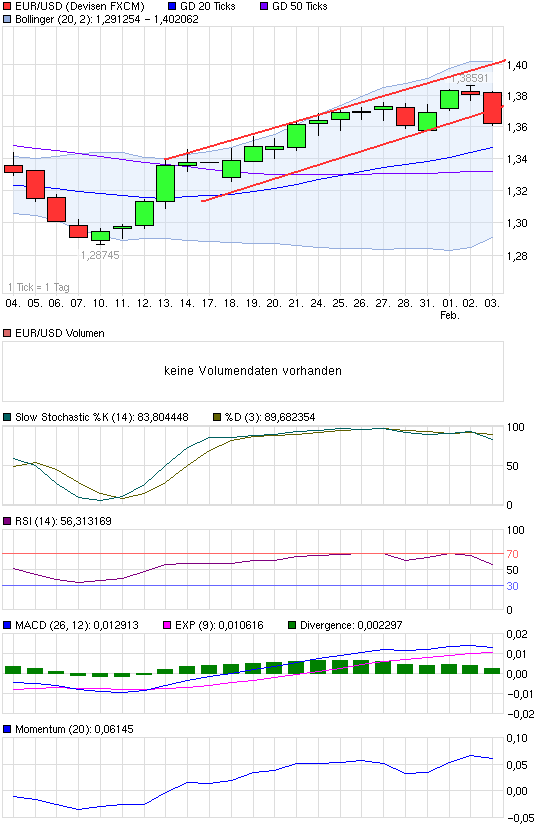
Task: Click the blue Momentum (20) legend swatch
Action: pyautogui.click(x=7, y=729)
